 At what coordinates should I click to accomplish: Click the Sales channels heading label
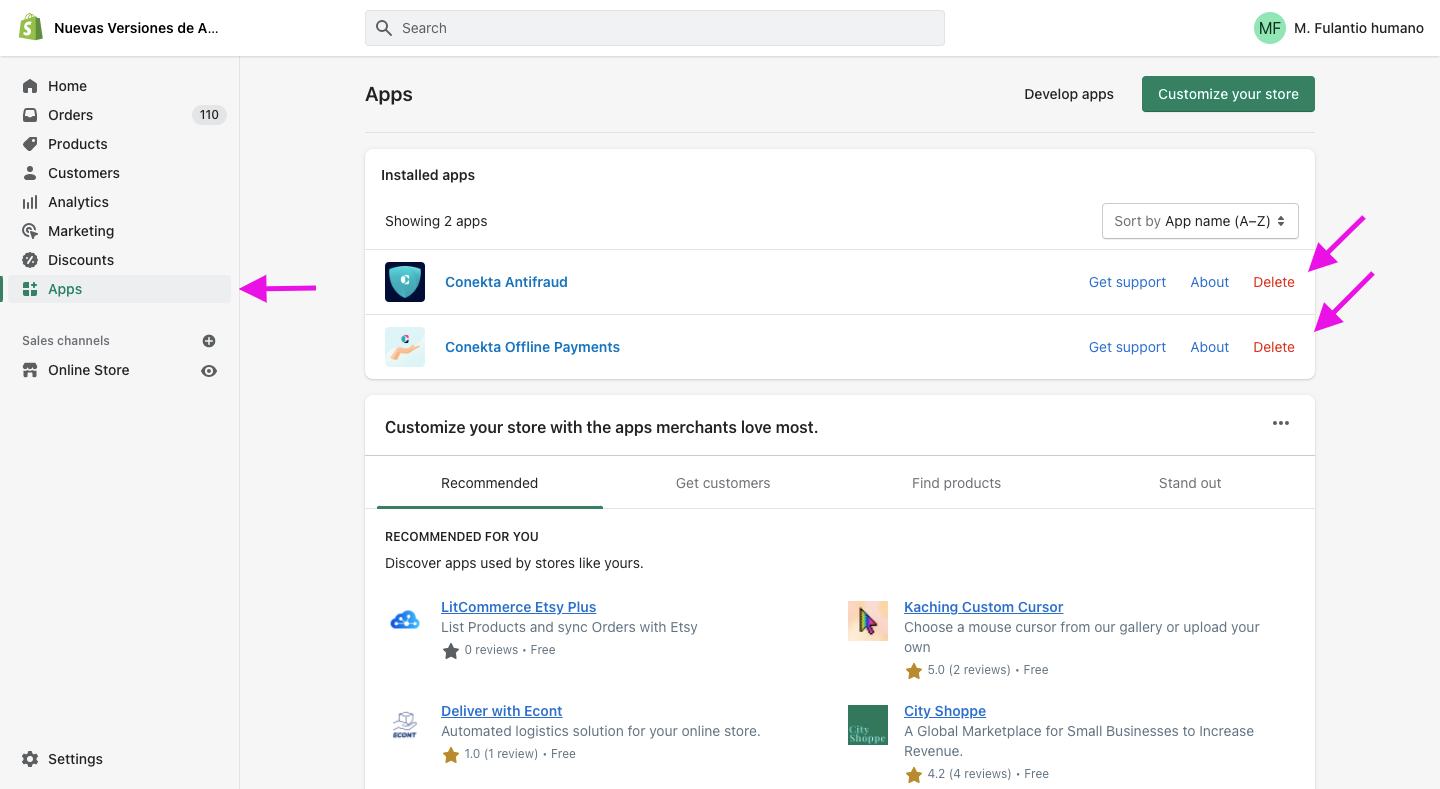click(66, 341)
